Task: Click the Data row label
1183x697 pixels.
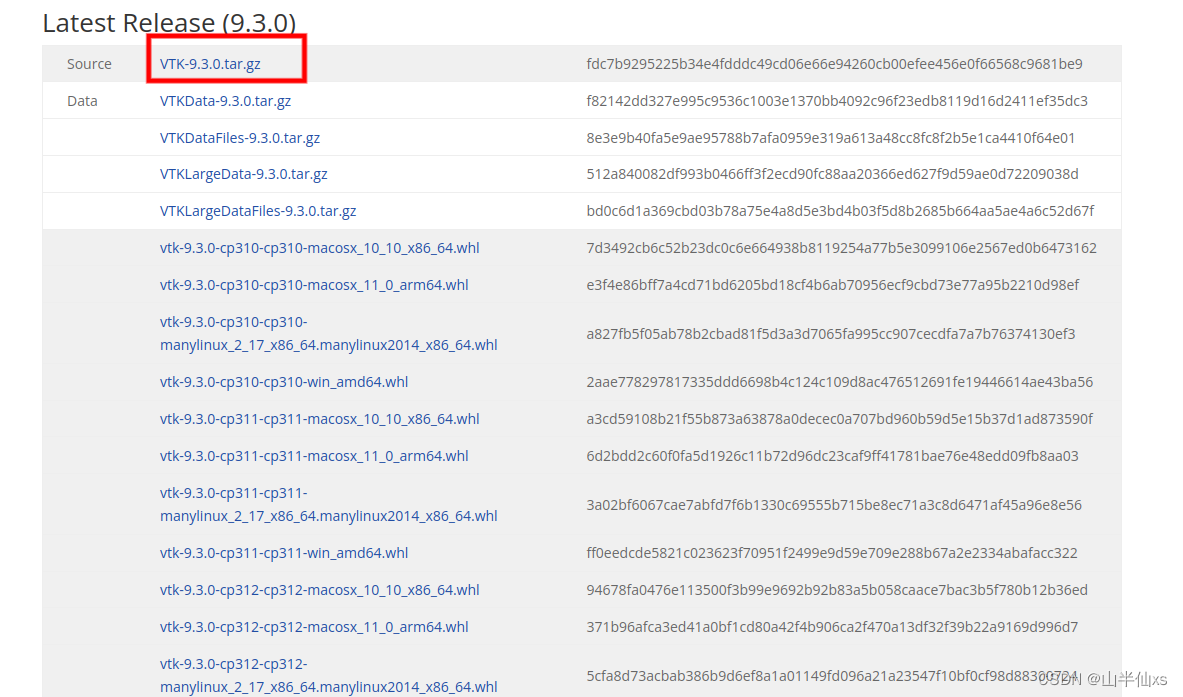Action: click(x=82, y=101)
